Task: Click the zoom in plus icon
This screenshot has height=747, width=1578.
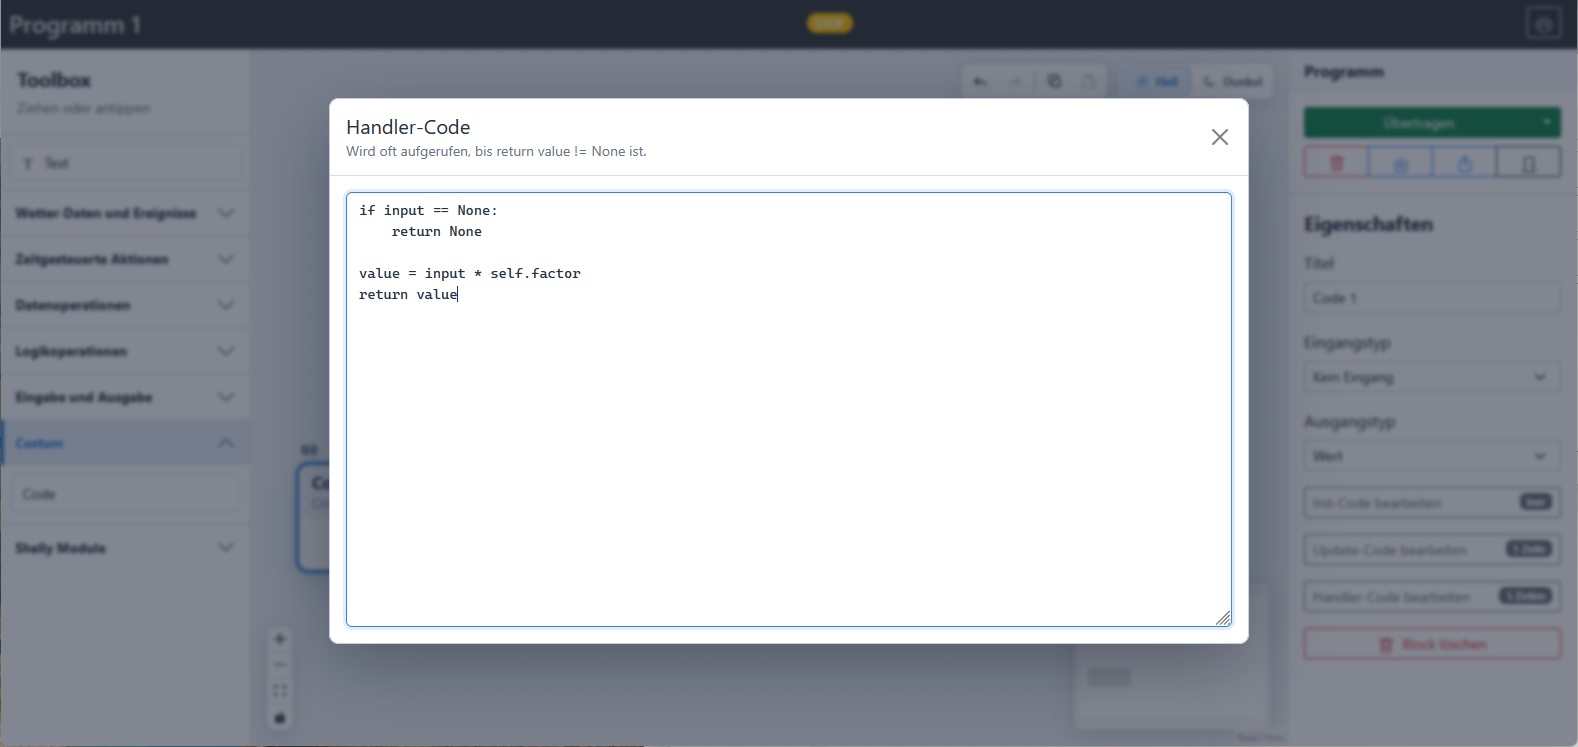Action: point(280,639)
